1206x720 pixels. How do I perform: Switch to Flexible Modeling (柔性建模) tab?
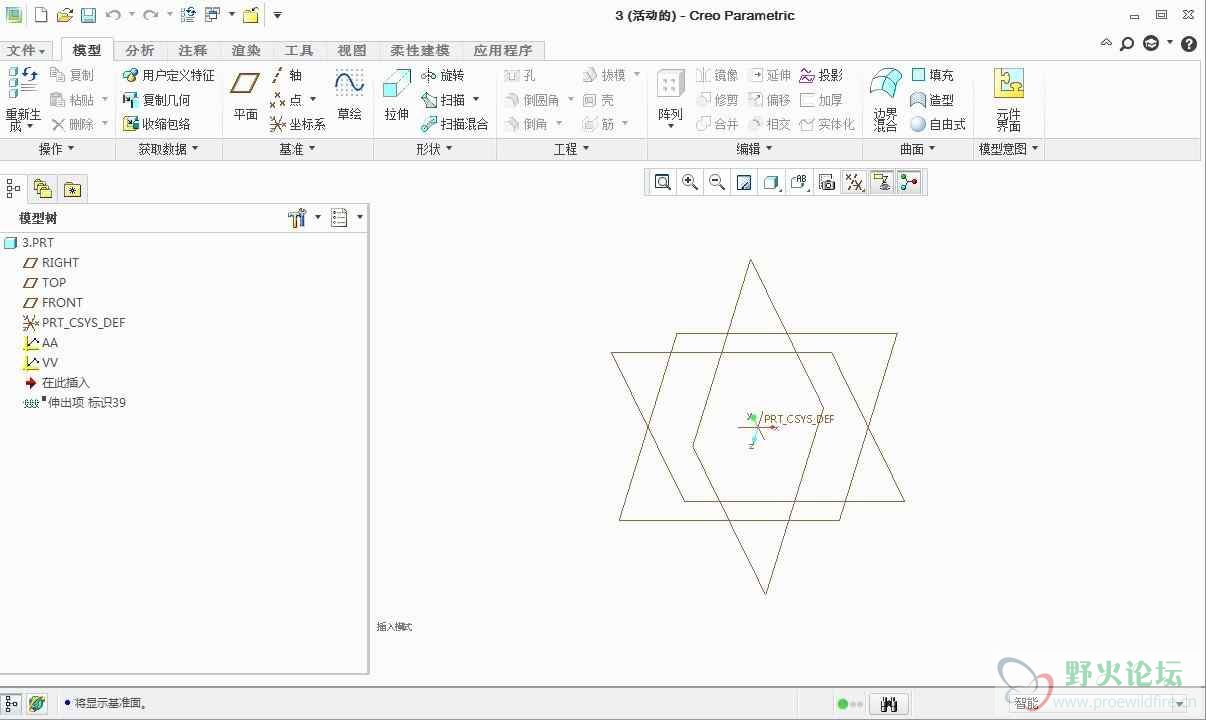[420, 50]
